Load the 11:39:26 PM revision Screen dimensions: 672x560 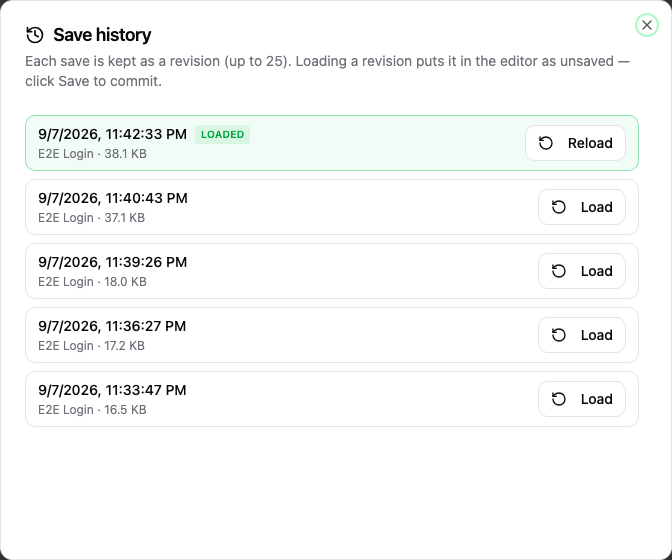(x=582, y=271)
